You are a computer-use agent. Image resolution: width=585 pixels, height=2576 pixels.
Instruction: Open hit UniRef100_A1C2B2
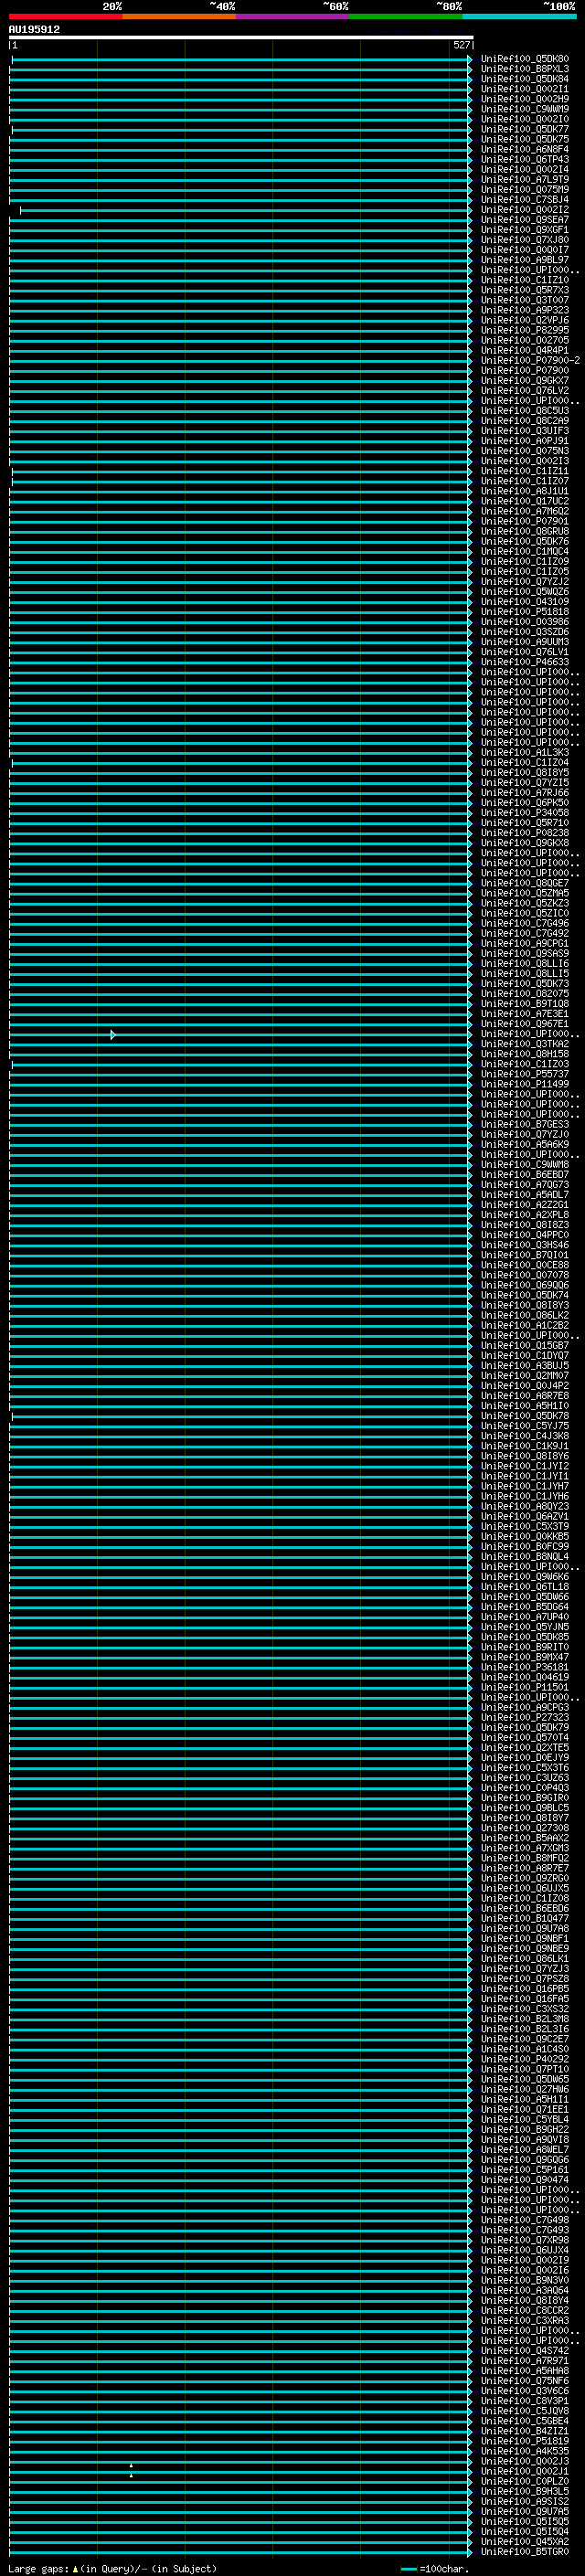click(x=524, y=1325)
